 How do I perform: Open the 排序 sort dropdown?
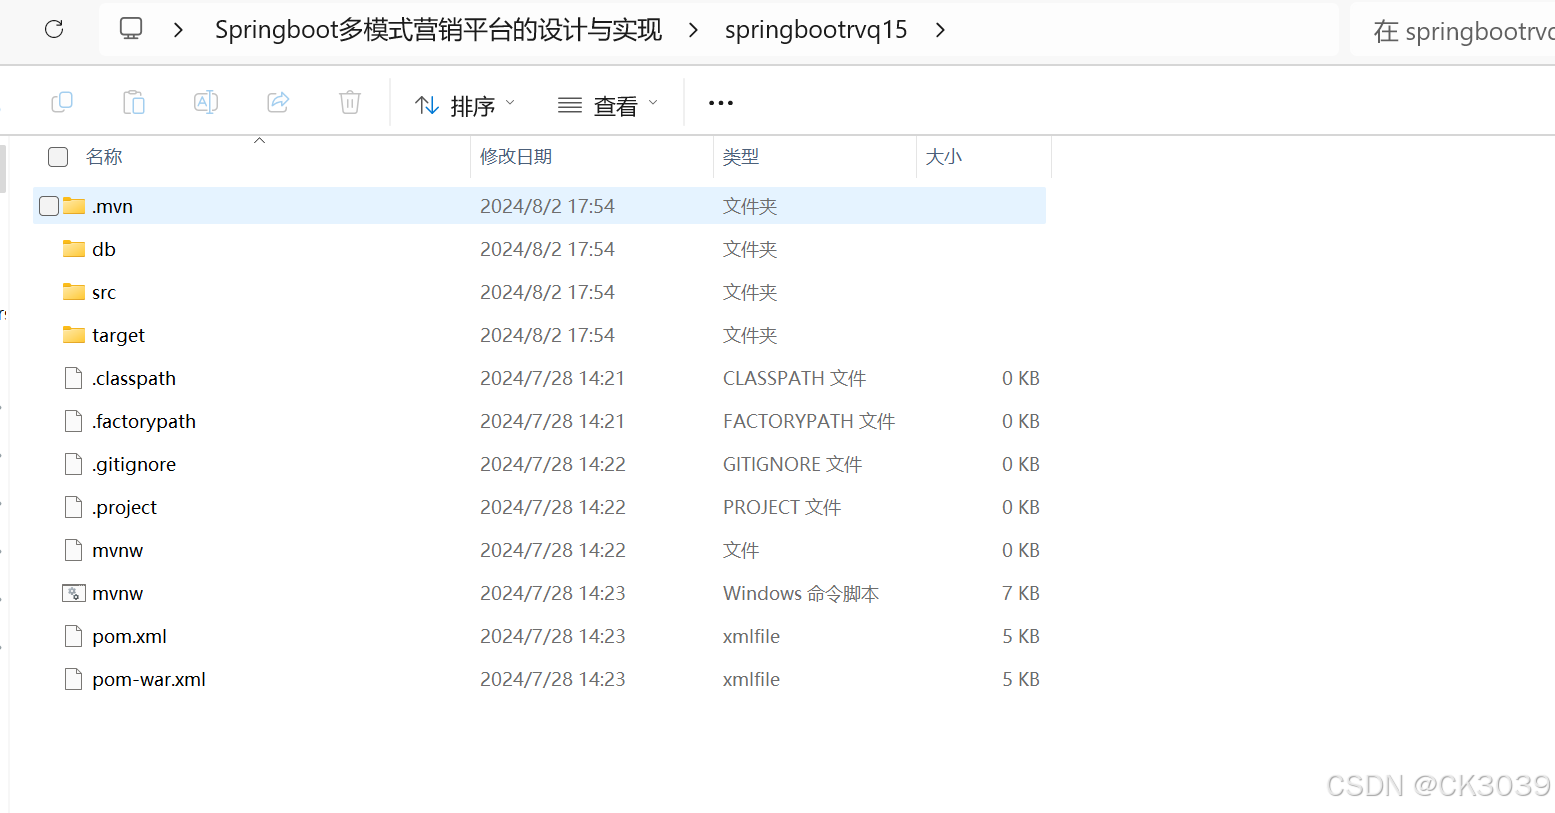pyautogui.click(x=464, y=103)
